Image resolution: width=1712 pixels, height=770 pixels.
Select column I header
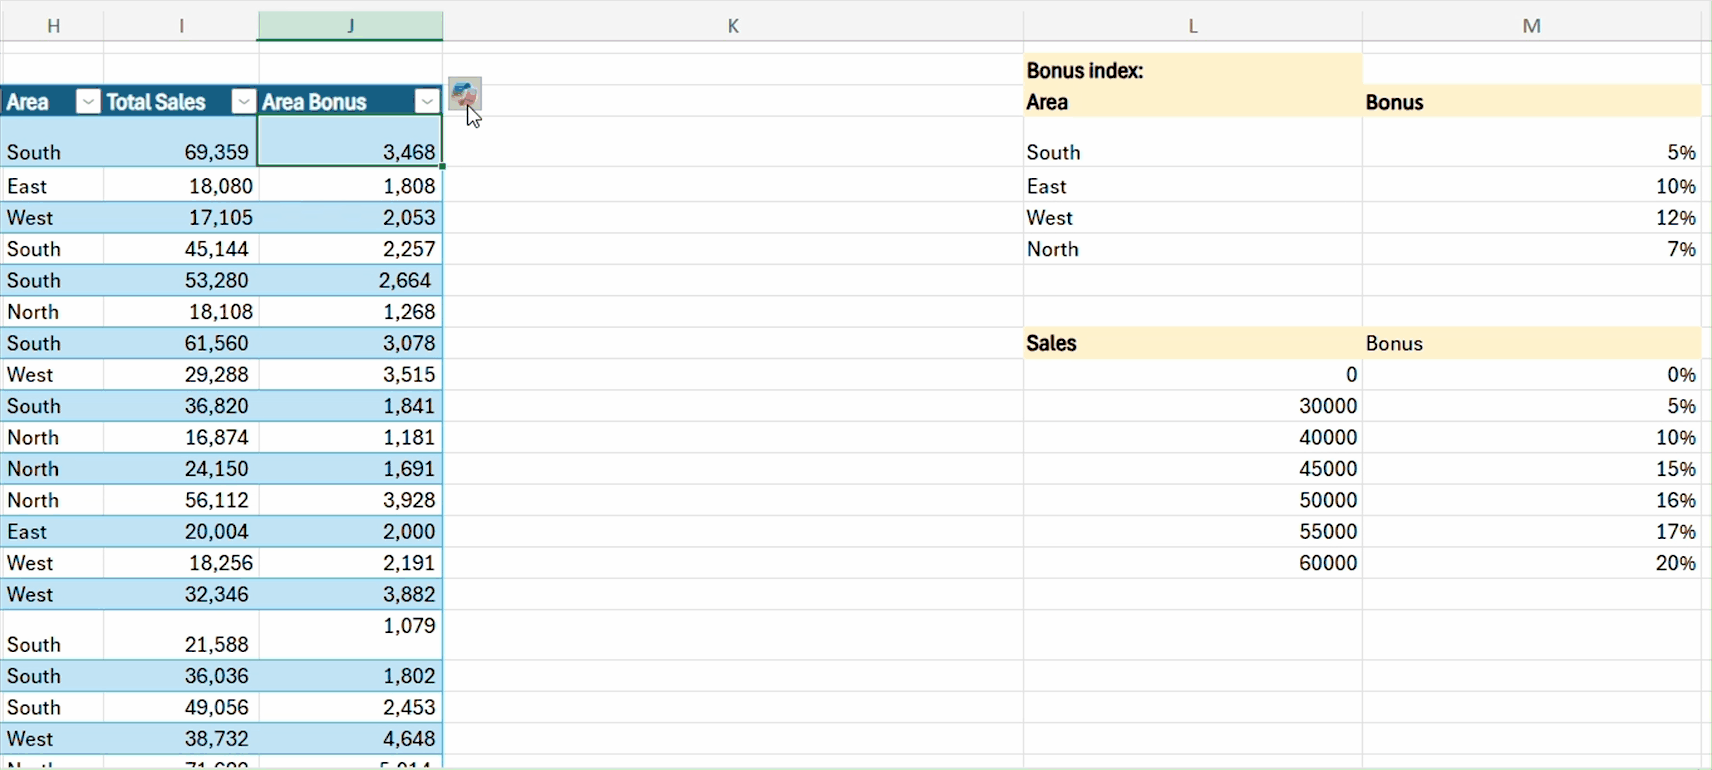click(x=181, y=26)
